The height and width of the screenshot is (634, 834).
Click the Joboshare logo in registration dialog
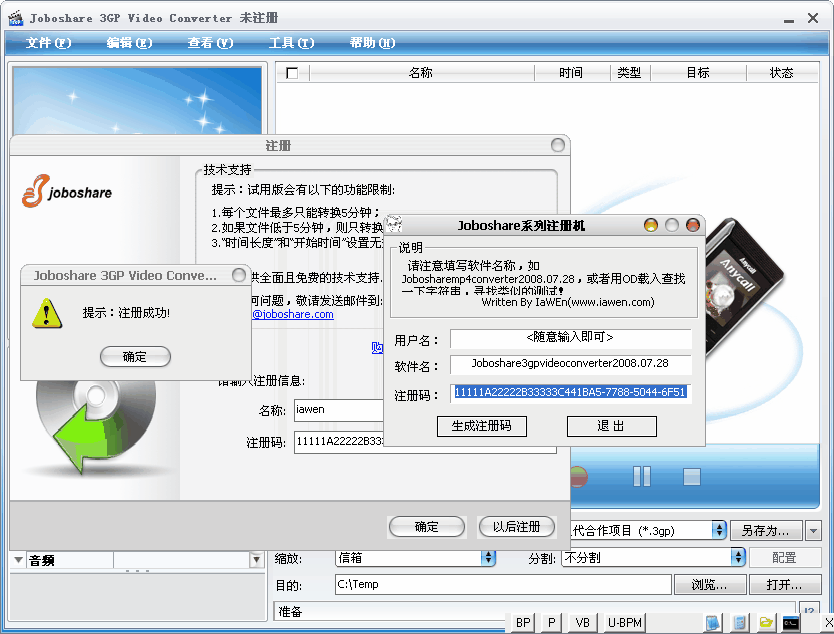click(x=68, y=190)
